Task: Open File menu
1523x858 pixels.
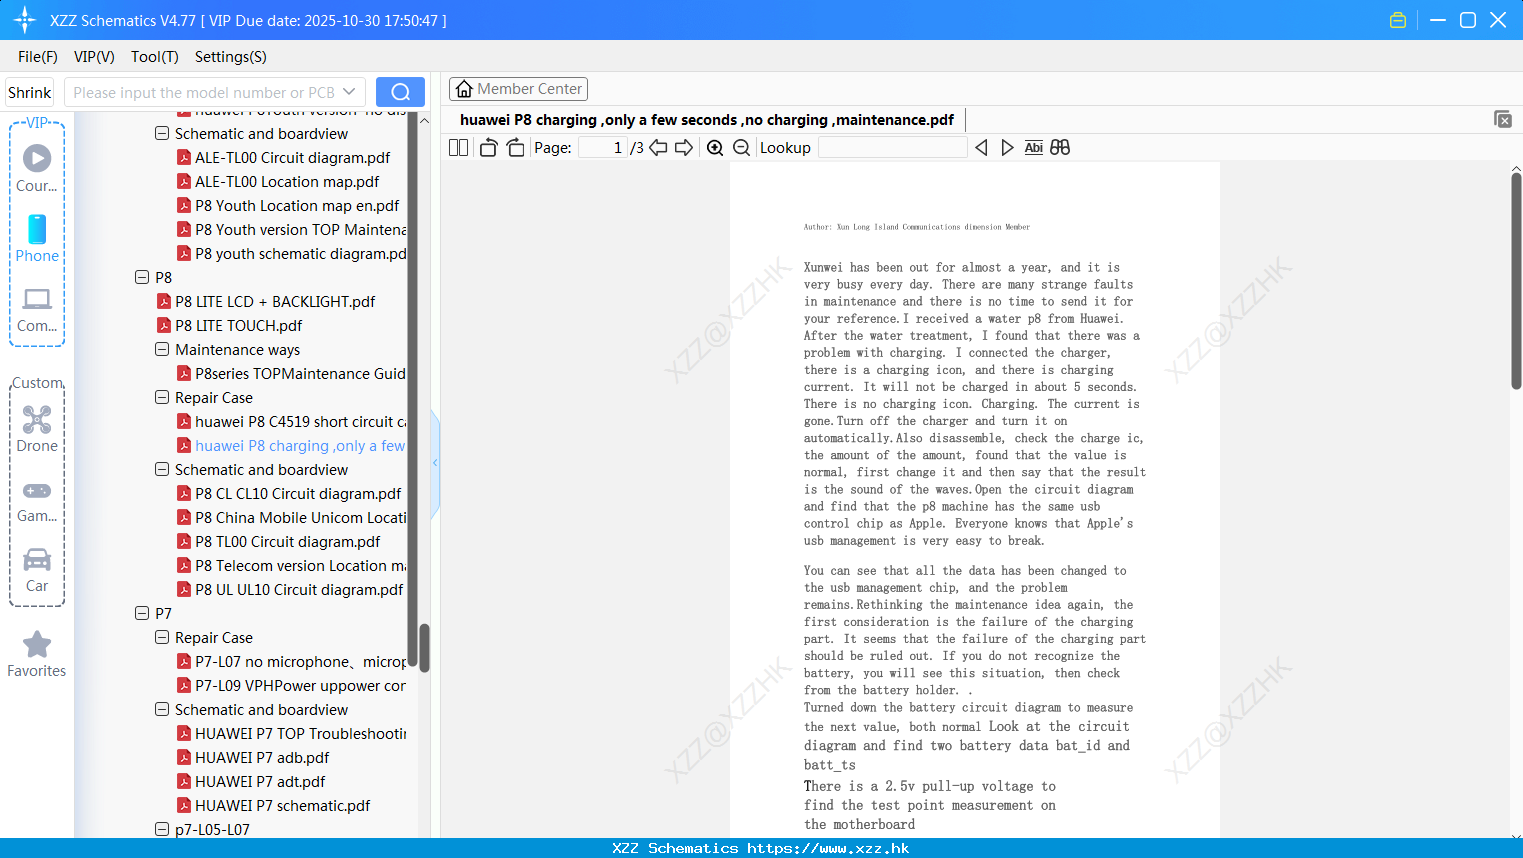Action: coord(38,57)
